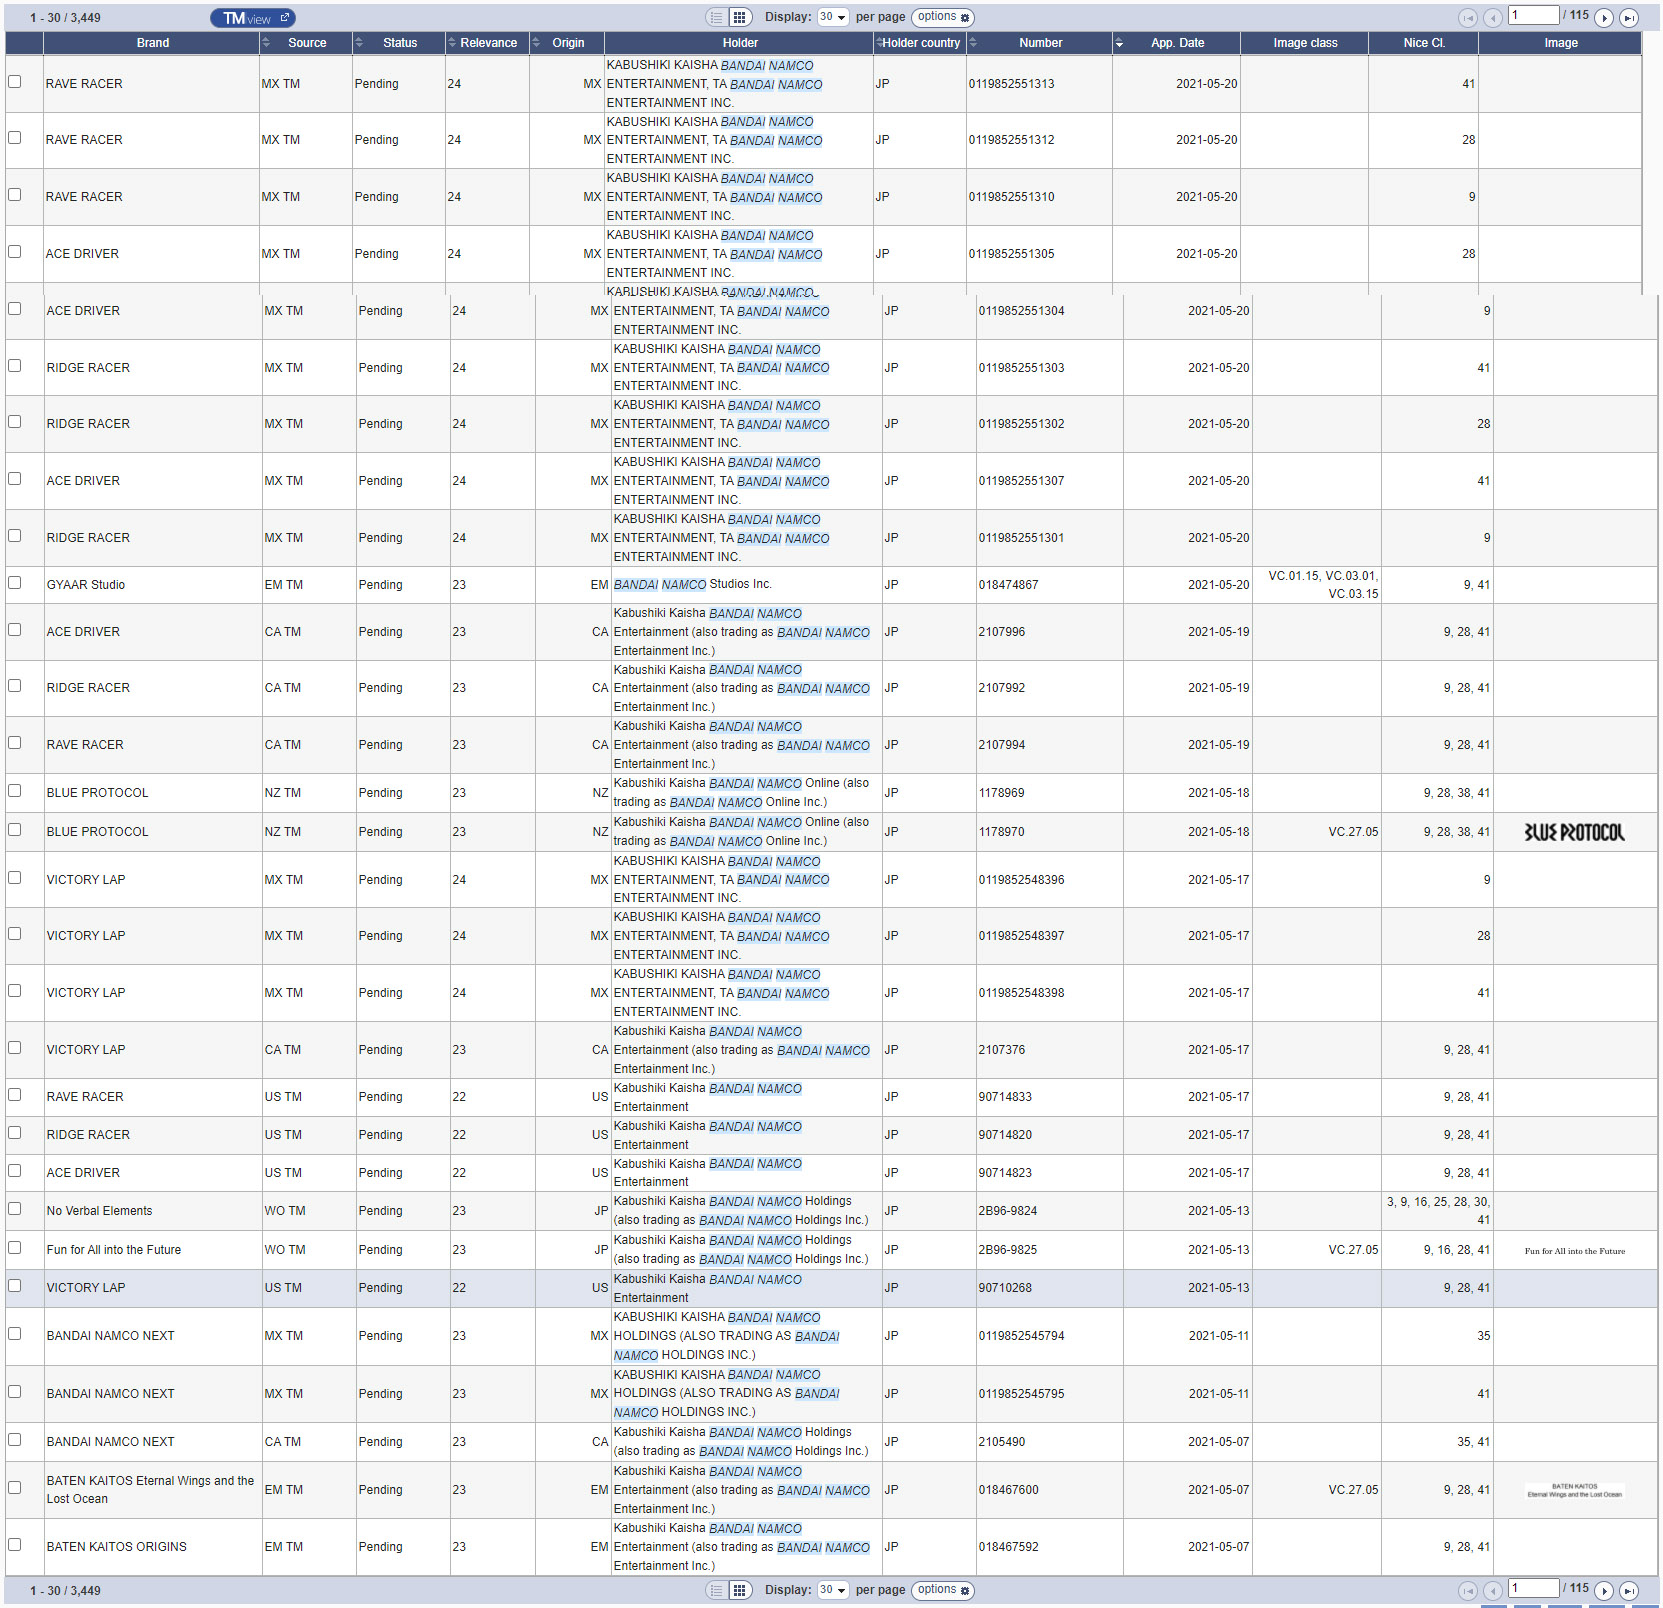1663x1608 pixels.
Task: Open top options gear button
Action: tap(943, 17)
